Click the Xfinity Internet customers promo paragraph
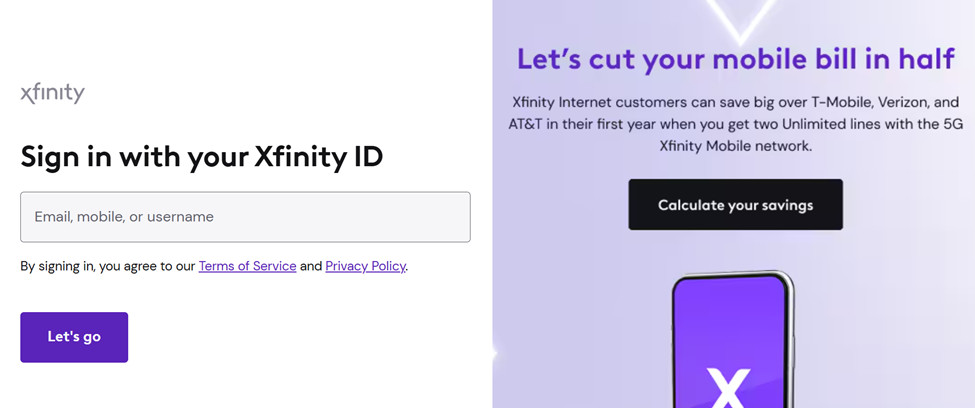 coord(735,123)
